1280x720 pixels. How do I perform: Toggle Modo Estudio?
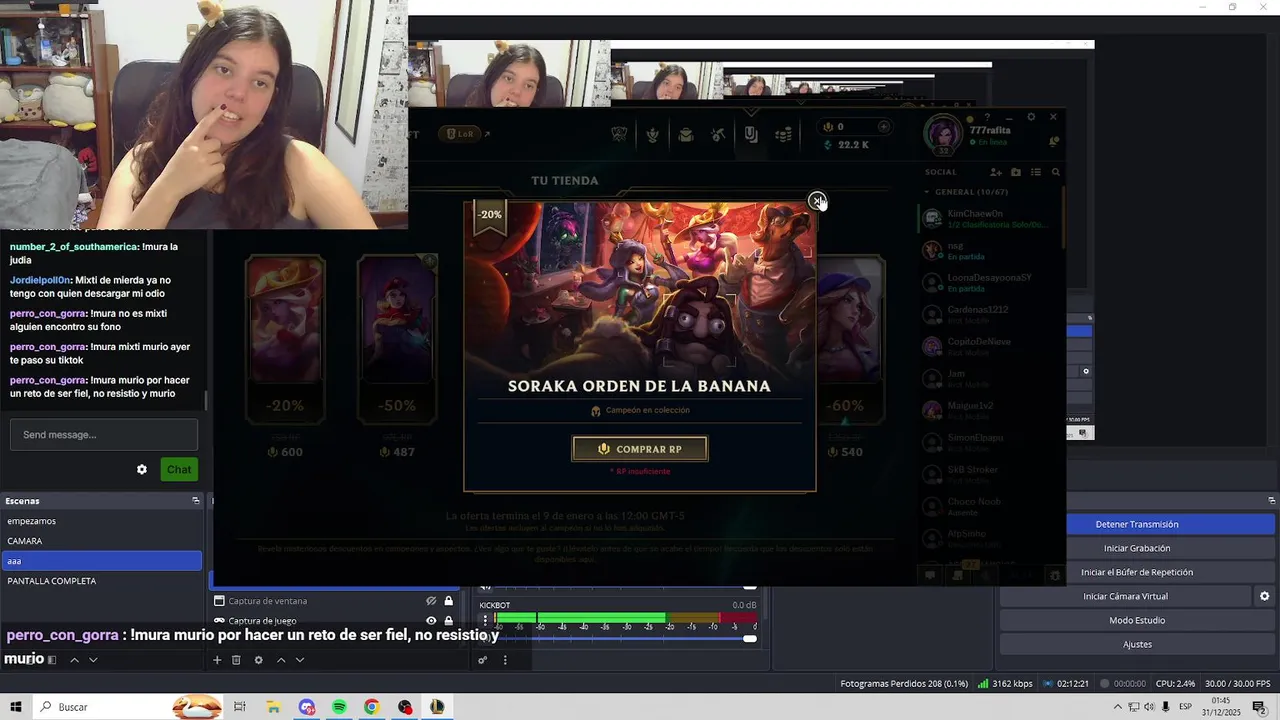tap(1137, 620)
